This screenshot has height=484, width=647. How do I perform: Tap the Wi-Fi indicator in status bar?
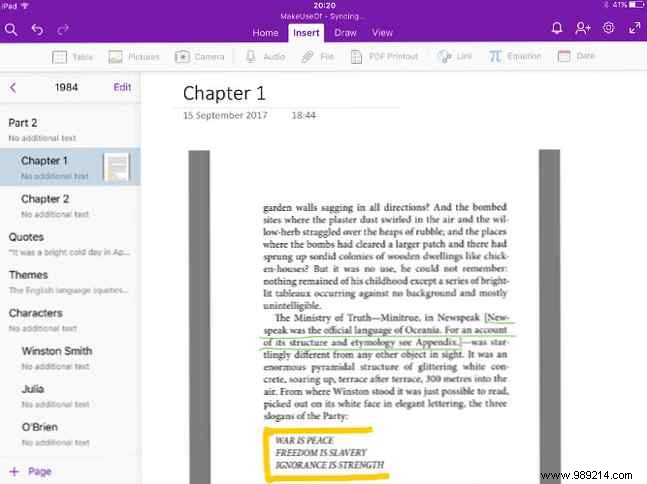point(25,6)
